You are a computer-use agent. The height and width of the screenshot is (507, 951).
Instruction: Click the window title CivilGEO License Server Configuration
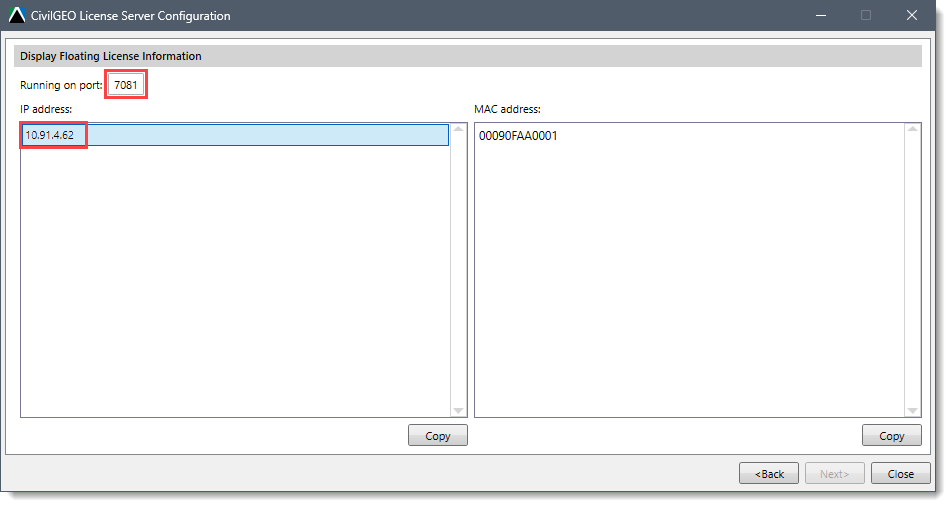tap(130, 16)
